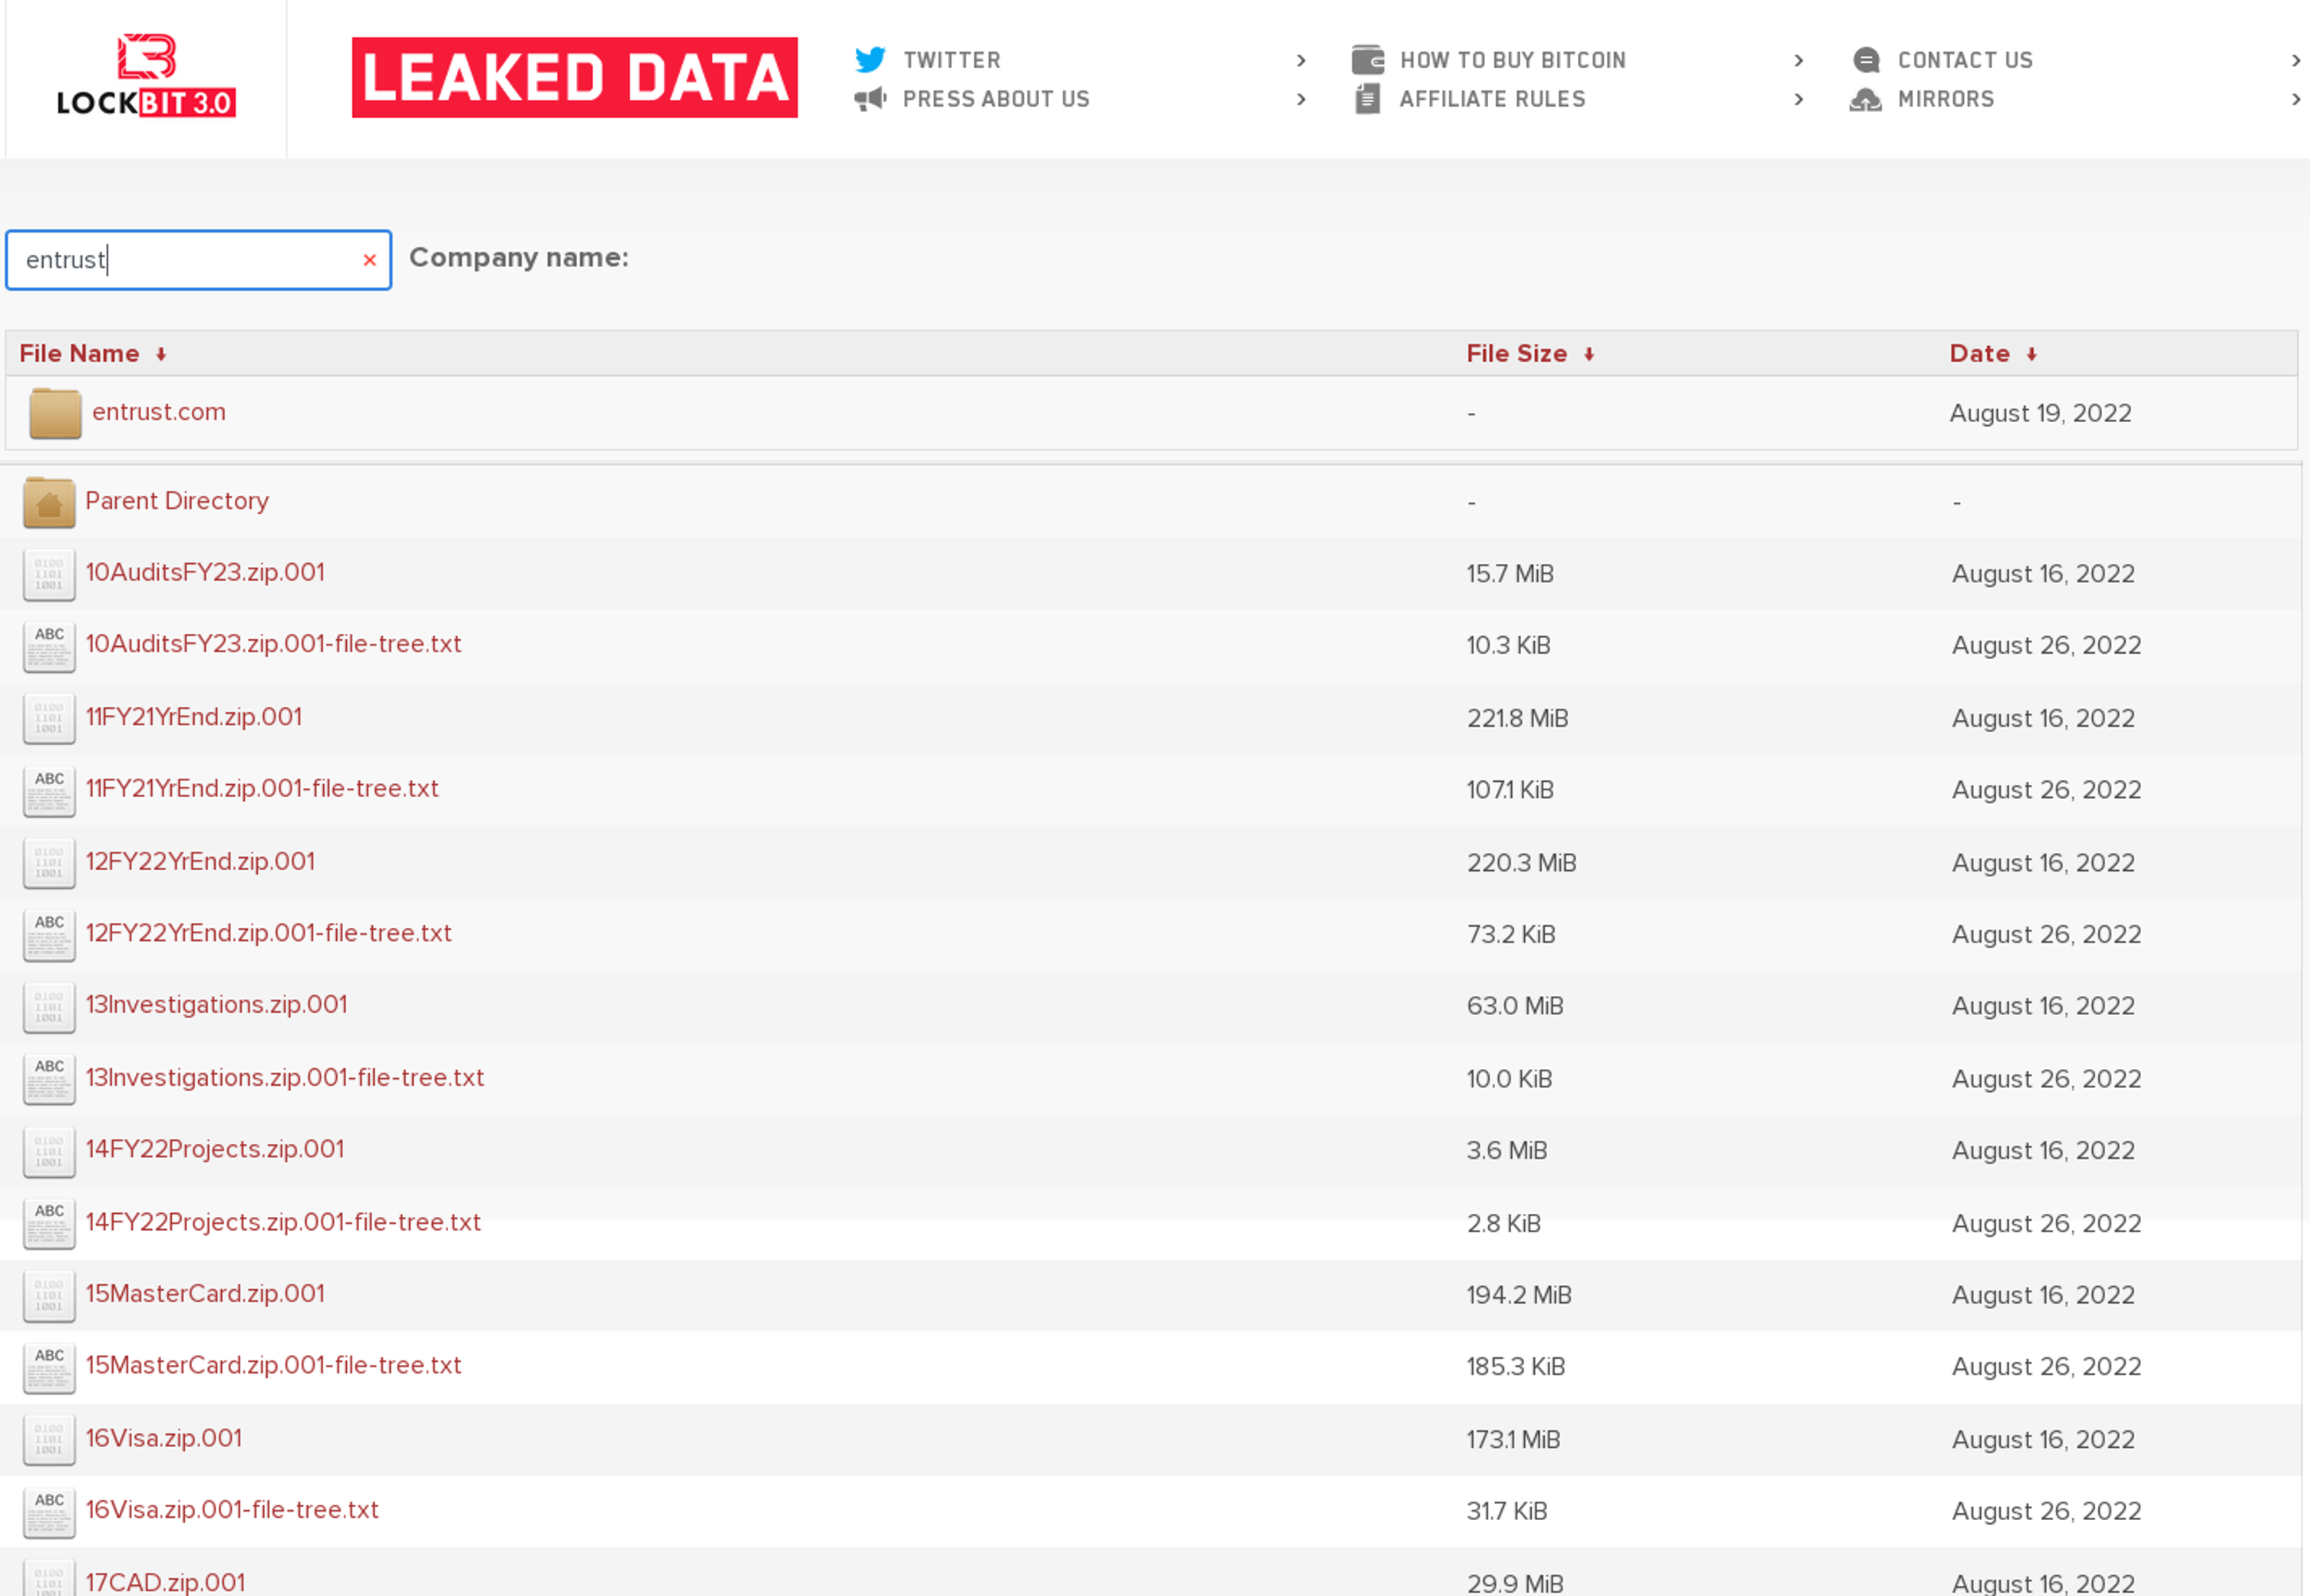The height and width of the screenshot is (1596, 2310).
Task: Download 15MasterCard.zip.001
Action: click(205, 1294)
